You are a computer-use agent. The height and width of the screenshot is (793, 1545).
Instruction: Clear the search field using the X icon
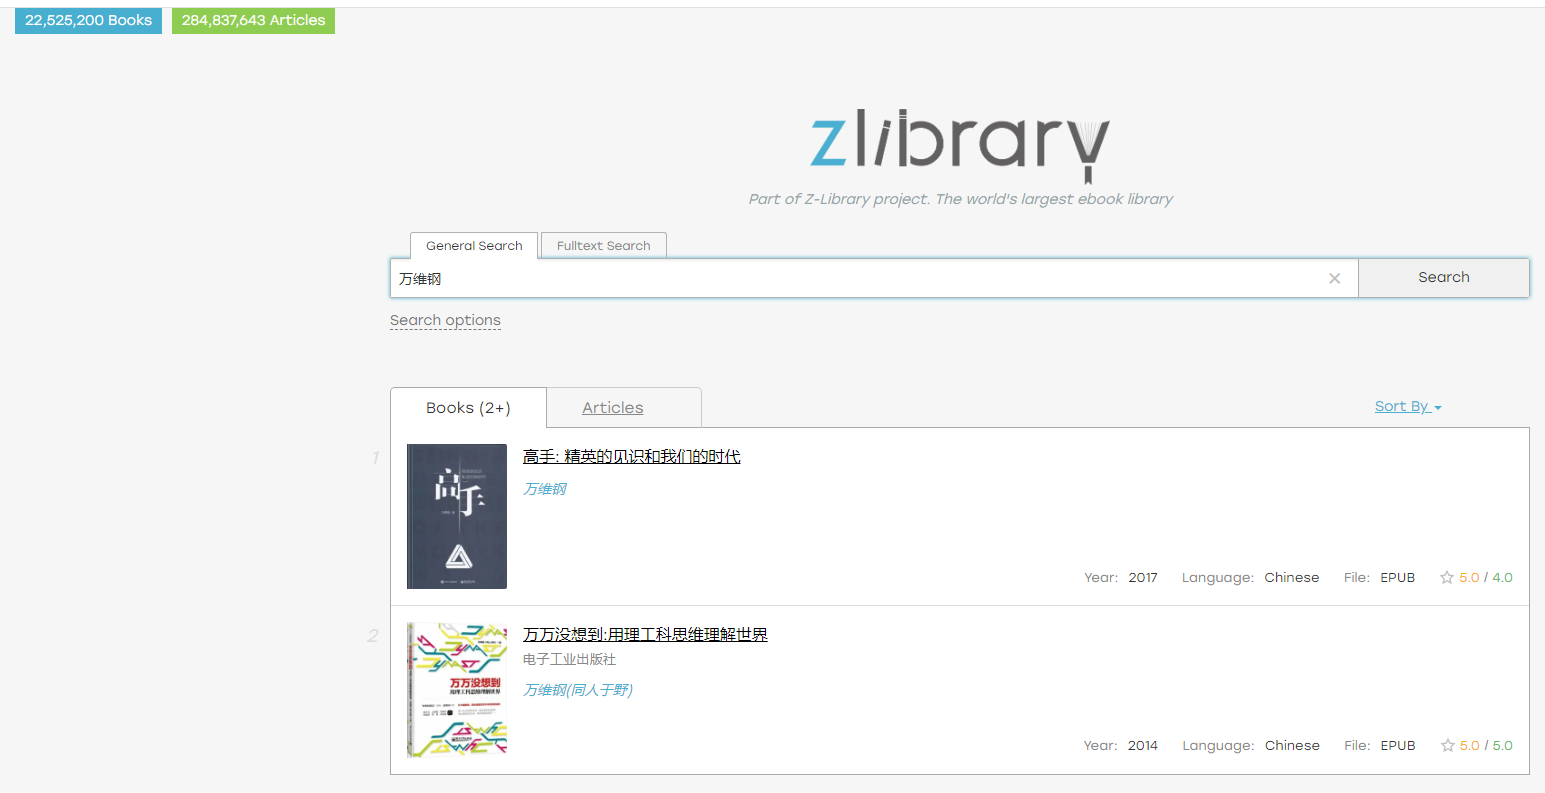[x=1334, y=278]
